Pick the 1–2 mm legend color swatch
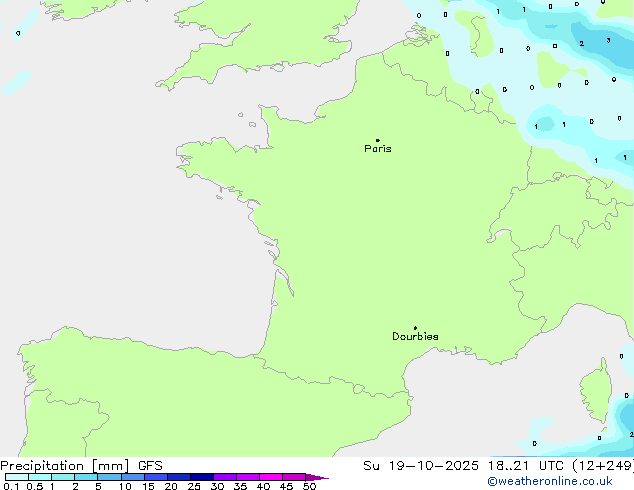The width and height of the screenshot is (634, 490). pos(63,477)
